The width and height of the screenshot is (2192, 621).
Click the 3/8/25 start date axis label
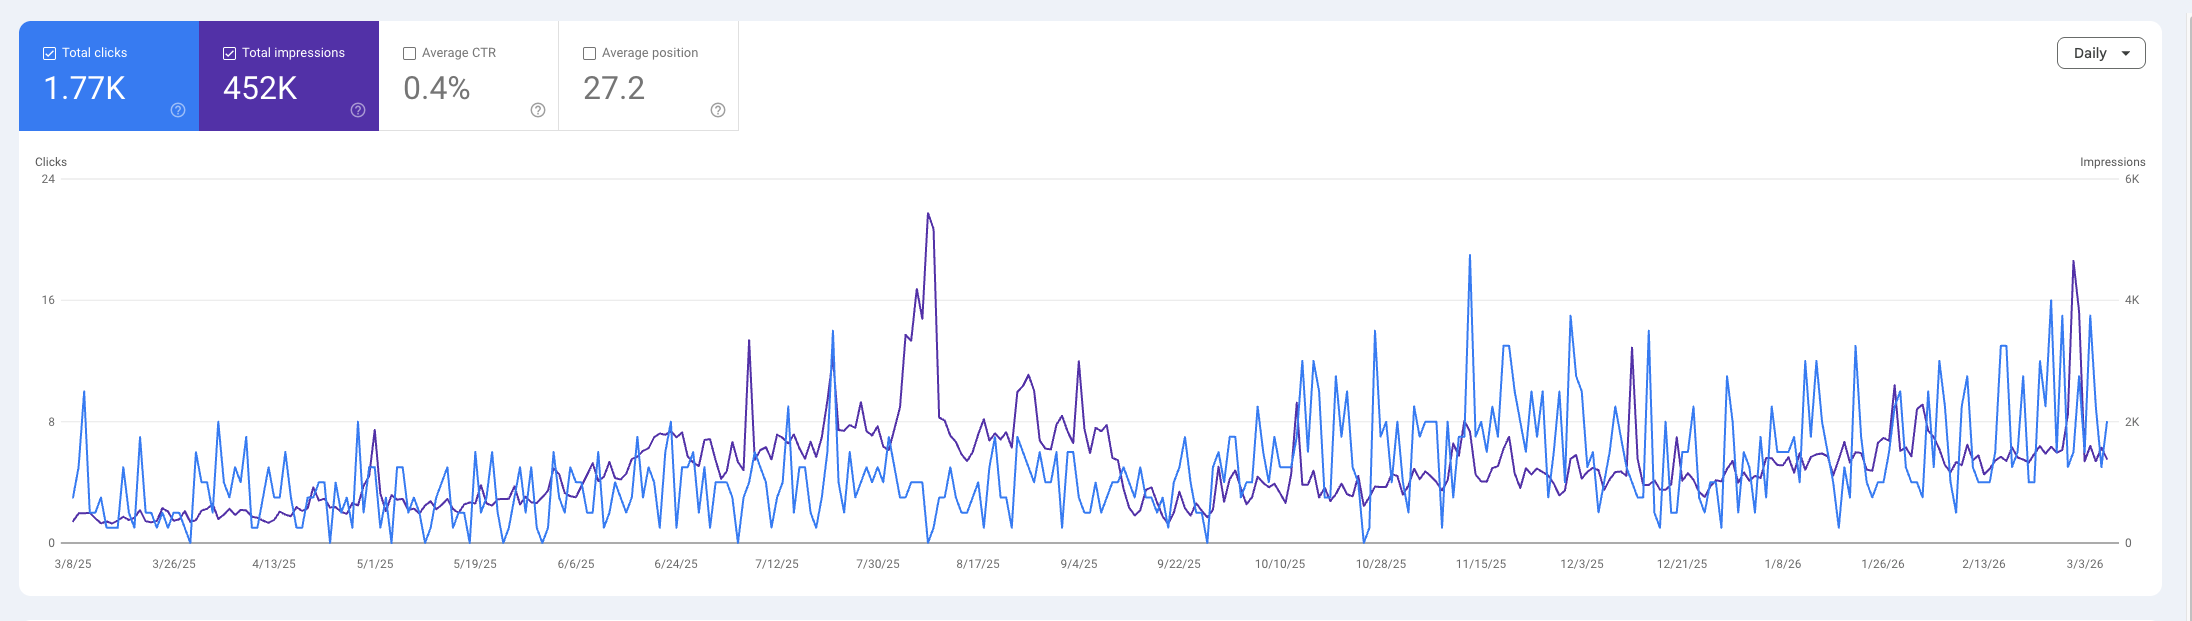point(73,564)
